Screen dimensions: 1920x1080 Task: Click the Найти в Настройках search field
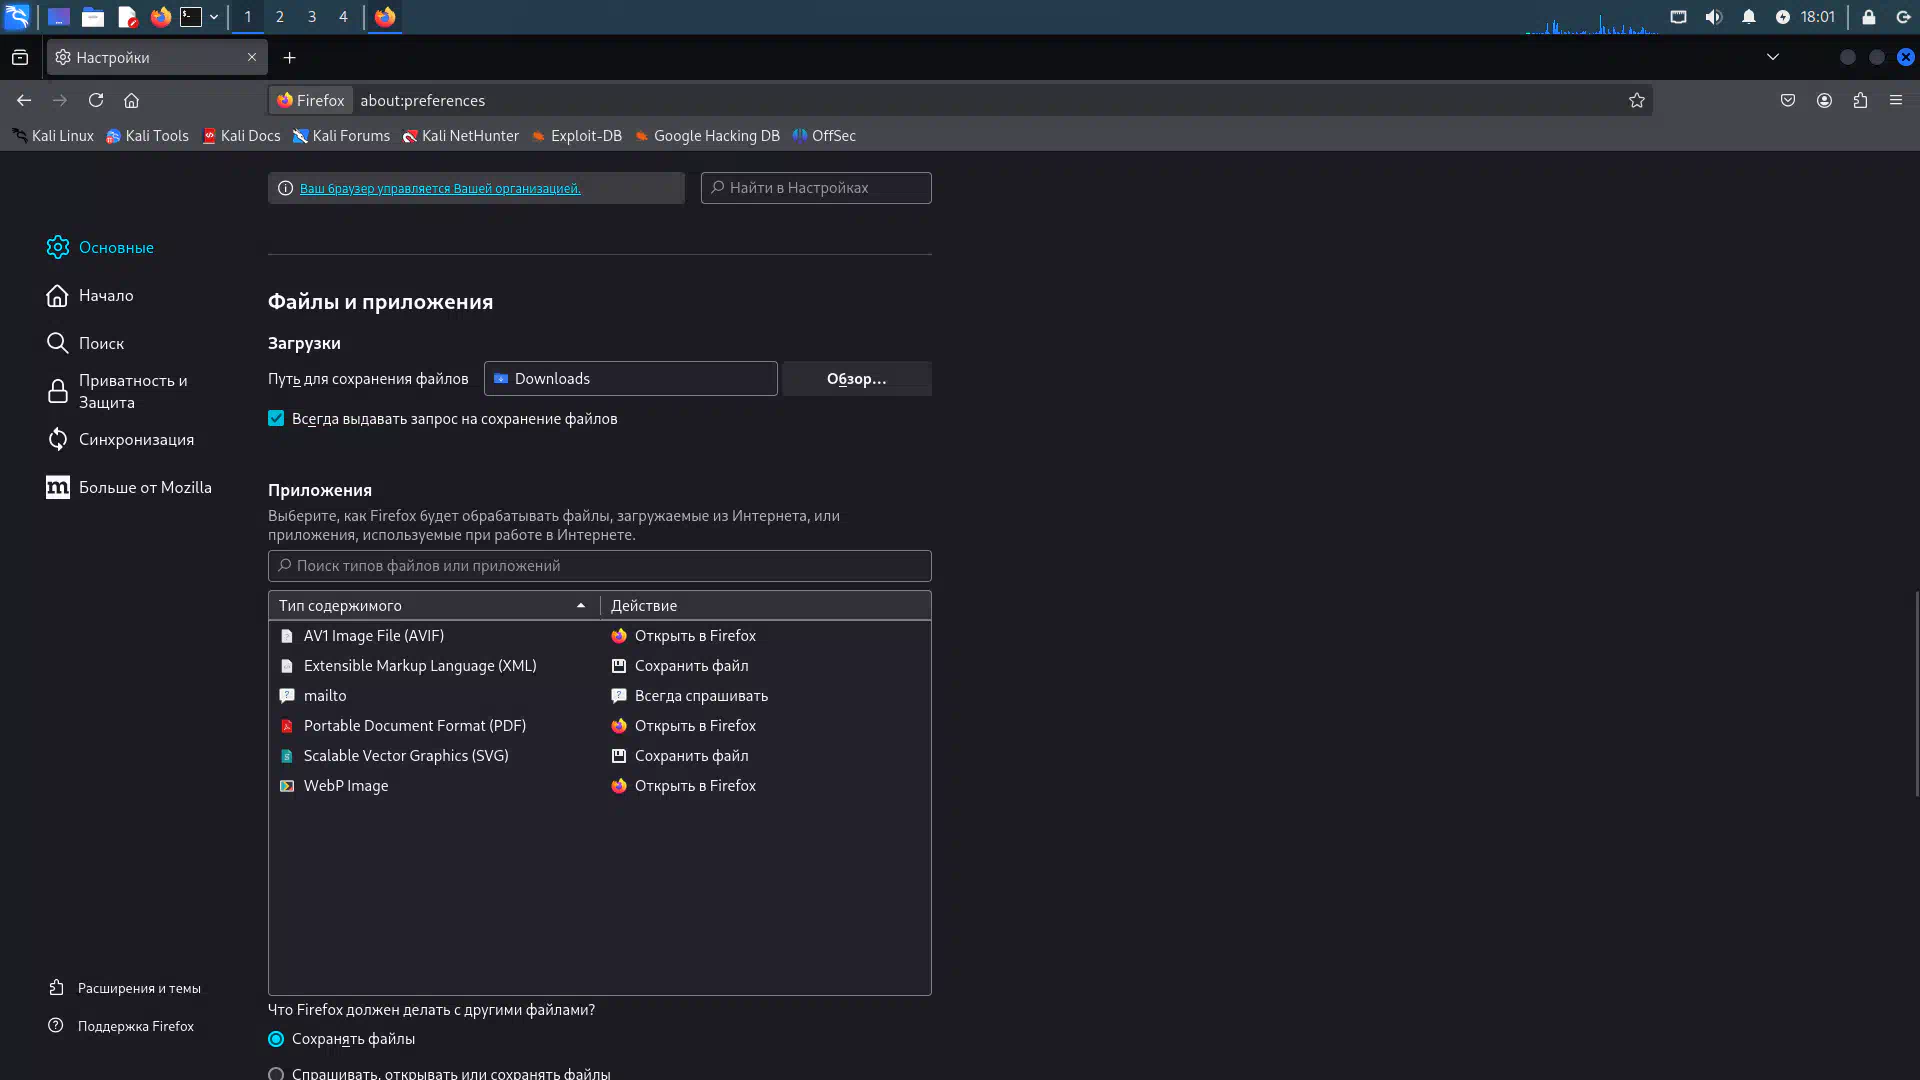816,188
